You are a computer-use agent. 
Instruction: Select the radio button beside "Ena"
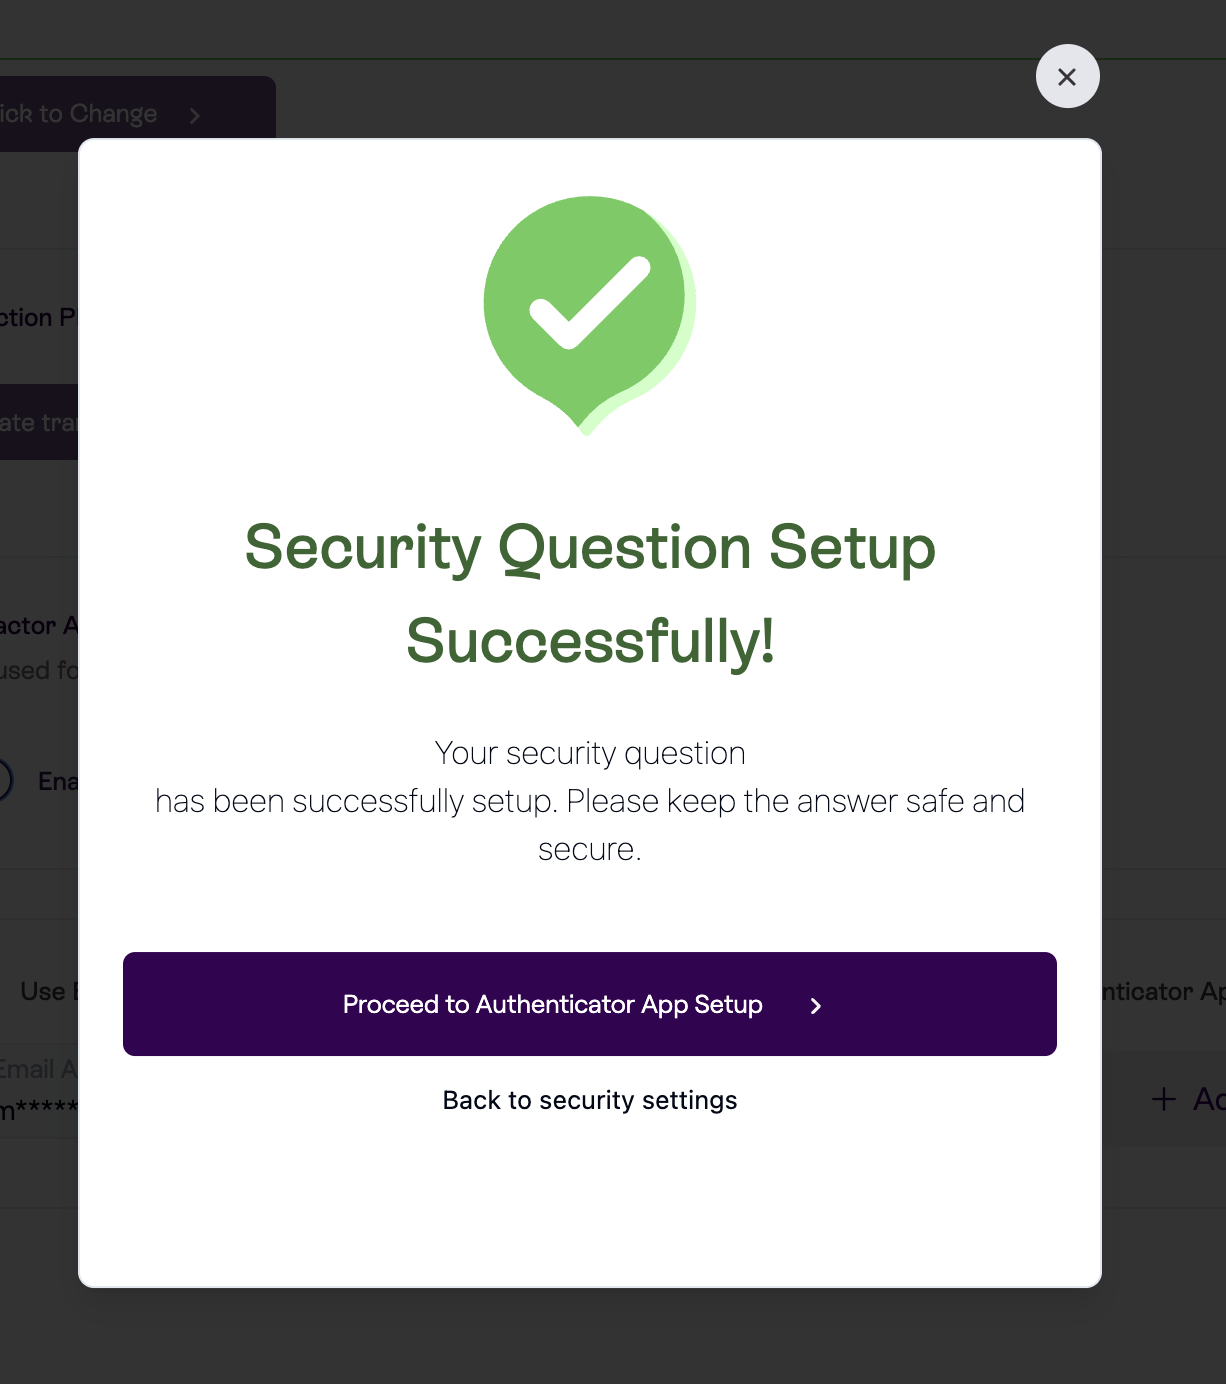(x=3, y=780)
